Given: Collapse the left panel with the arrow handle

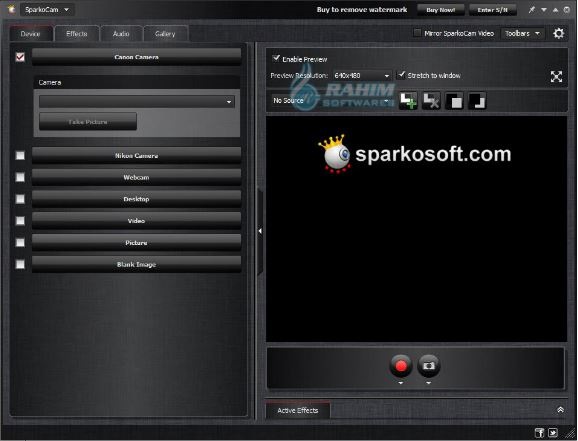Looking at the screenshot, I should point(260,231).
